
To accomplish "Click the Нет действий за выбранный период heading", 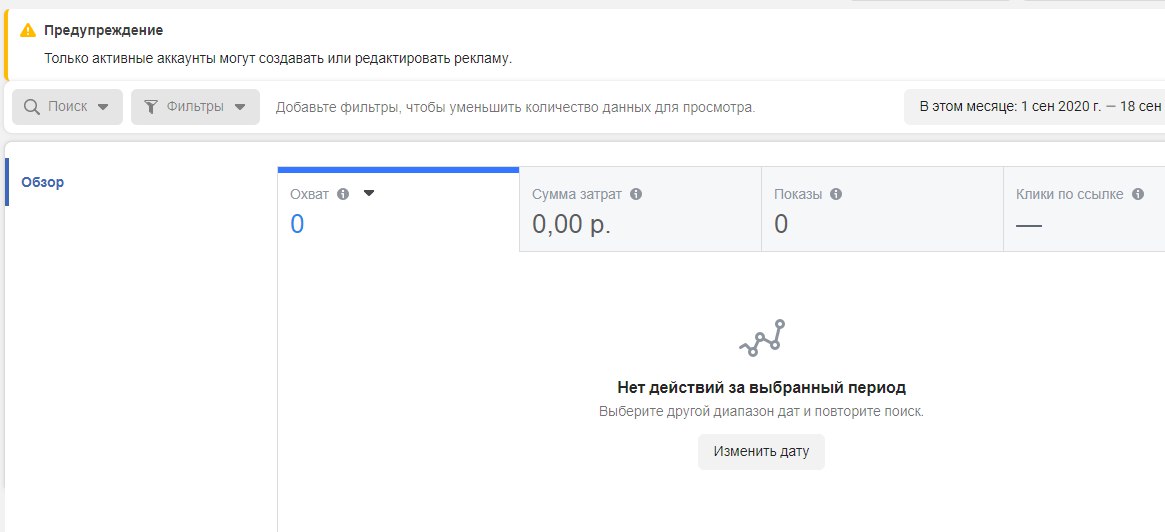I will (x=762, y=388).
